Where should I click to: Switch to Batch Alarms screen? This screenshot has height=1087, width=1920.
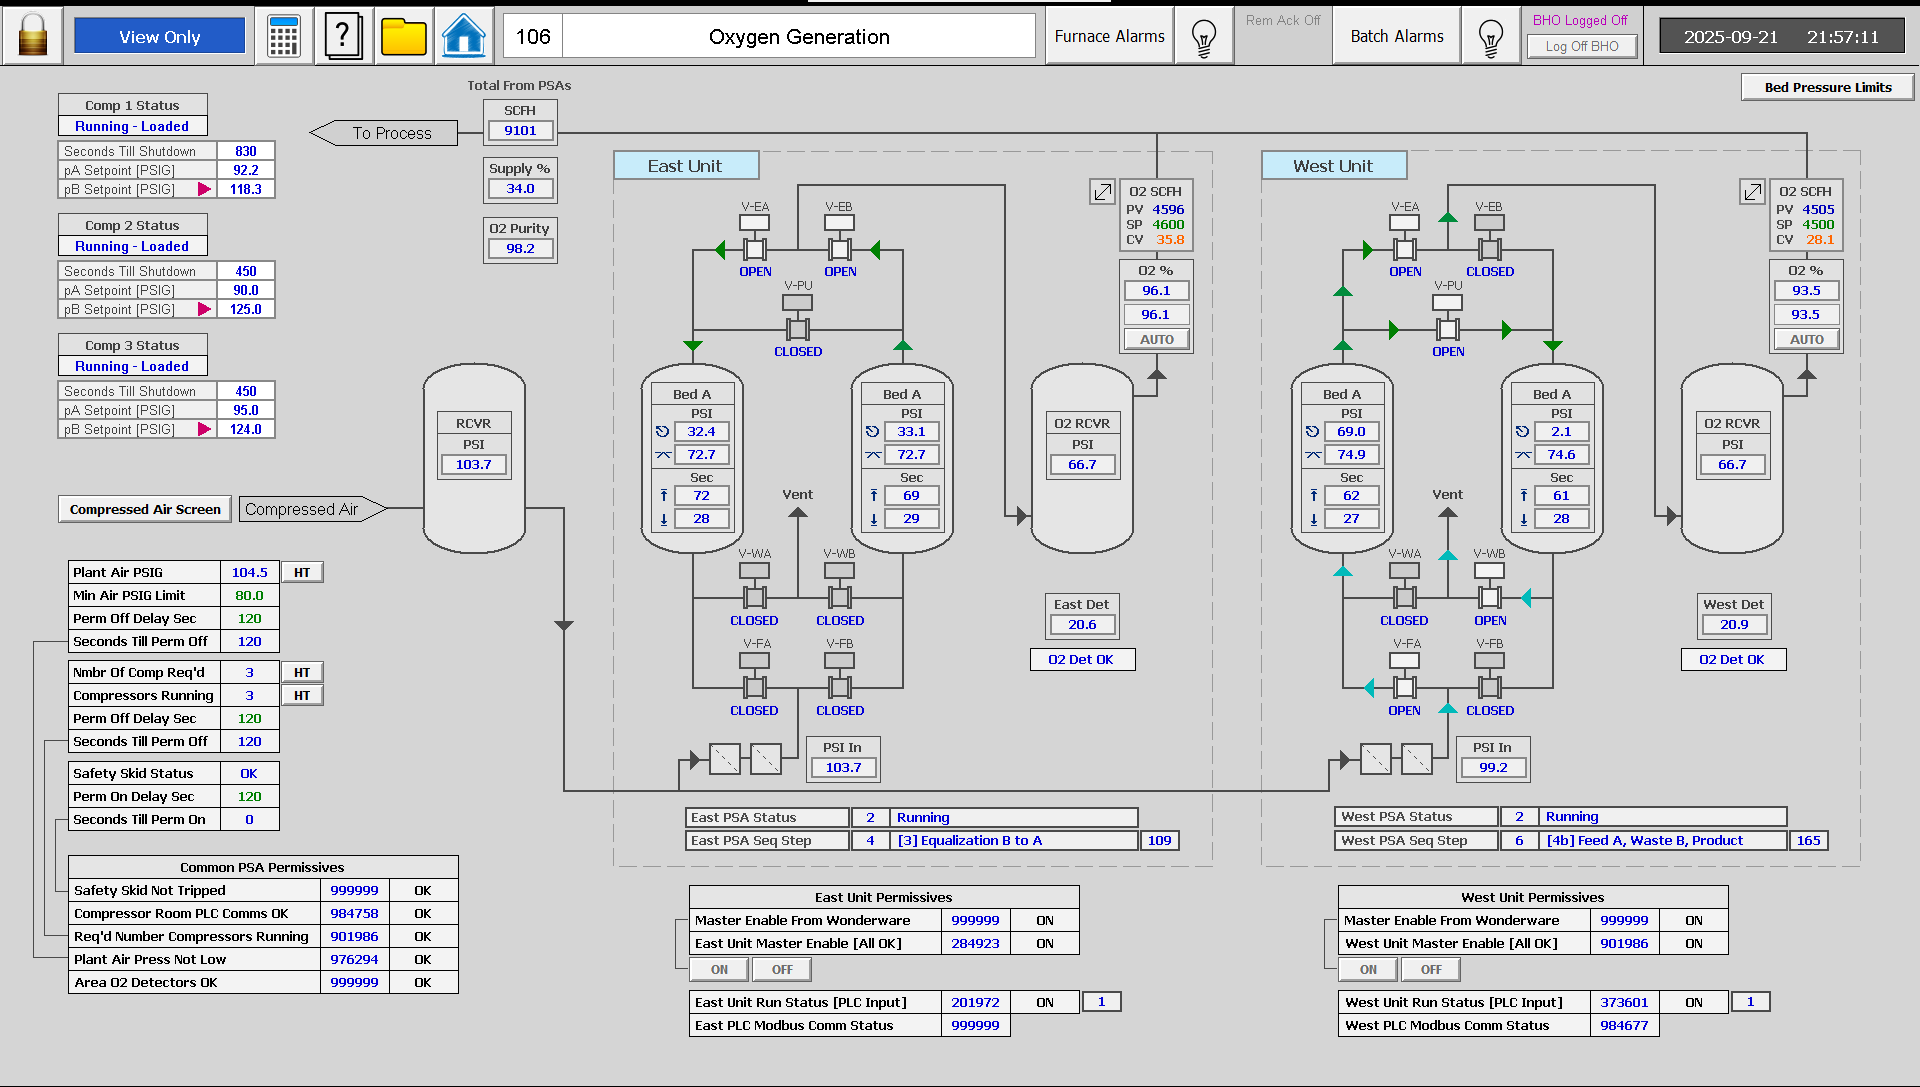(1396, 34)
